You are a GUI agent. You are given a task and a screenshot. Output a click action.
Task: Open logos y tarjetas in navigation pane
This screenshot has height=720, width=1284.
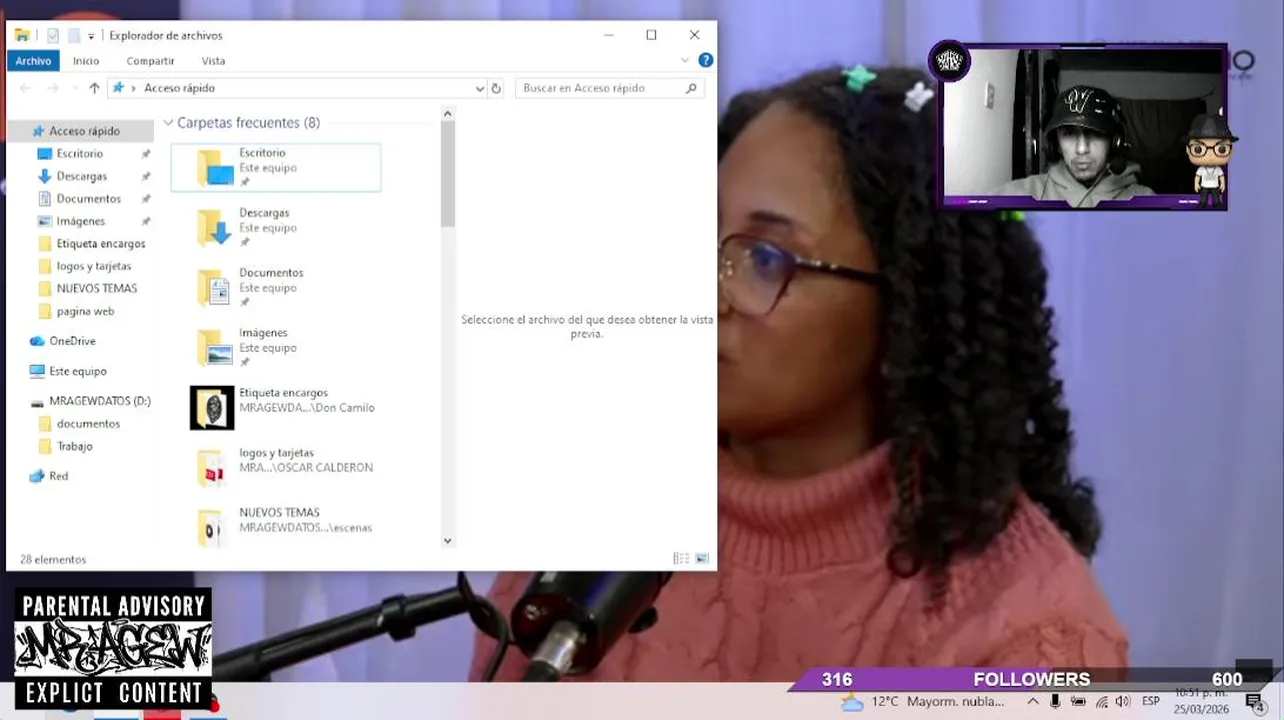click(93, 266)
